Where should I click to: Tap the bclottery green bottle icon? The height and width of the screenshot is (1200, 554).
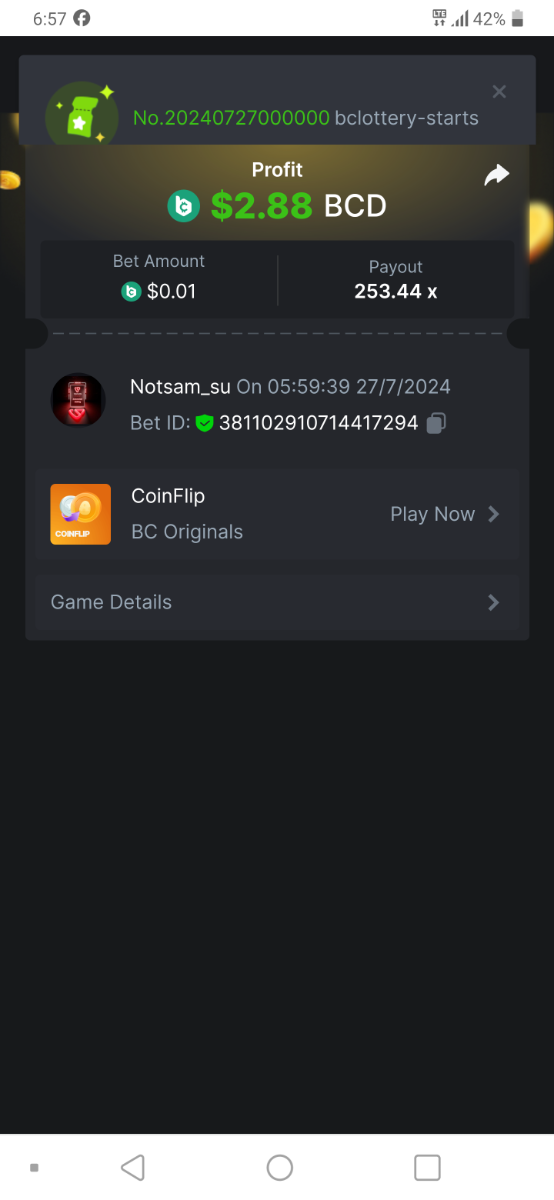point(82,114)
